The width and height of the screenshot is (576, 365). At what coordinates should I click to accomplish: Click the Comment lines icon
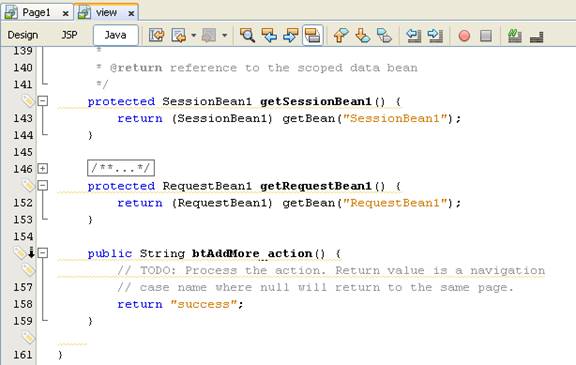pyautogui.click(x=515, y=36)
